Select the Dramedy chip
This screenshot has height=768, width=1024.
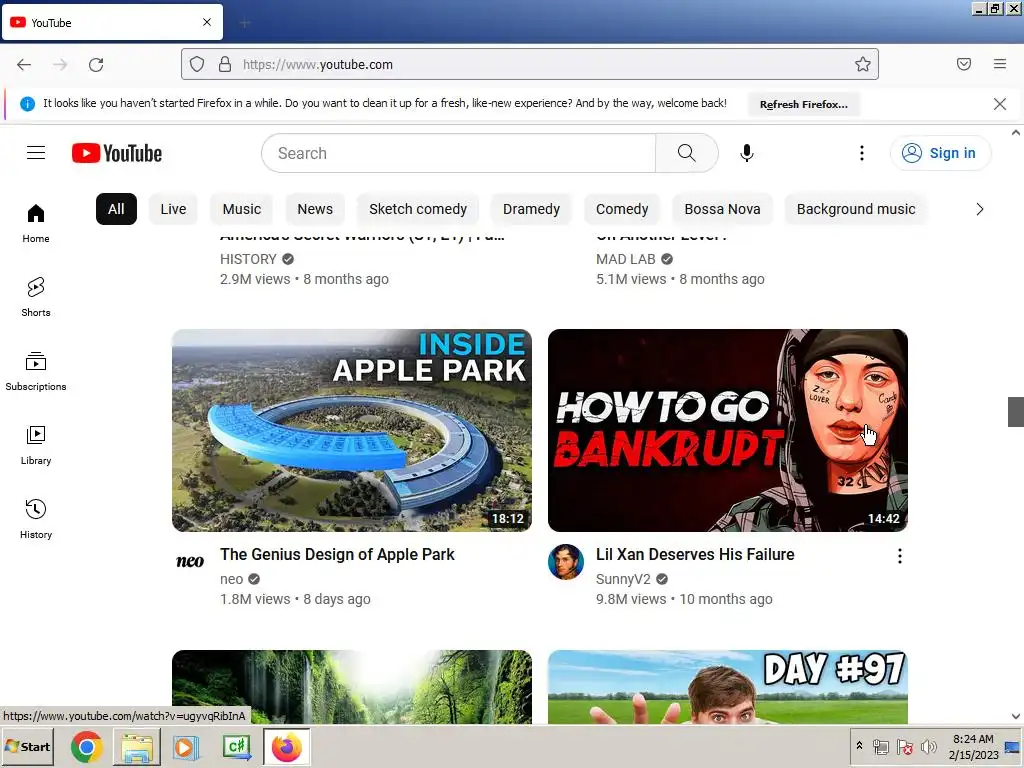coord(531,209)
